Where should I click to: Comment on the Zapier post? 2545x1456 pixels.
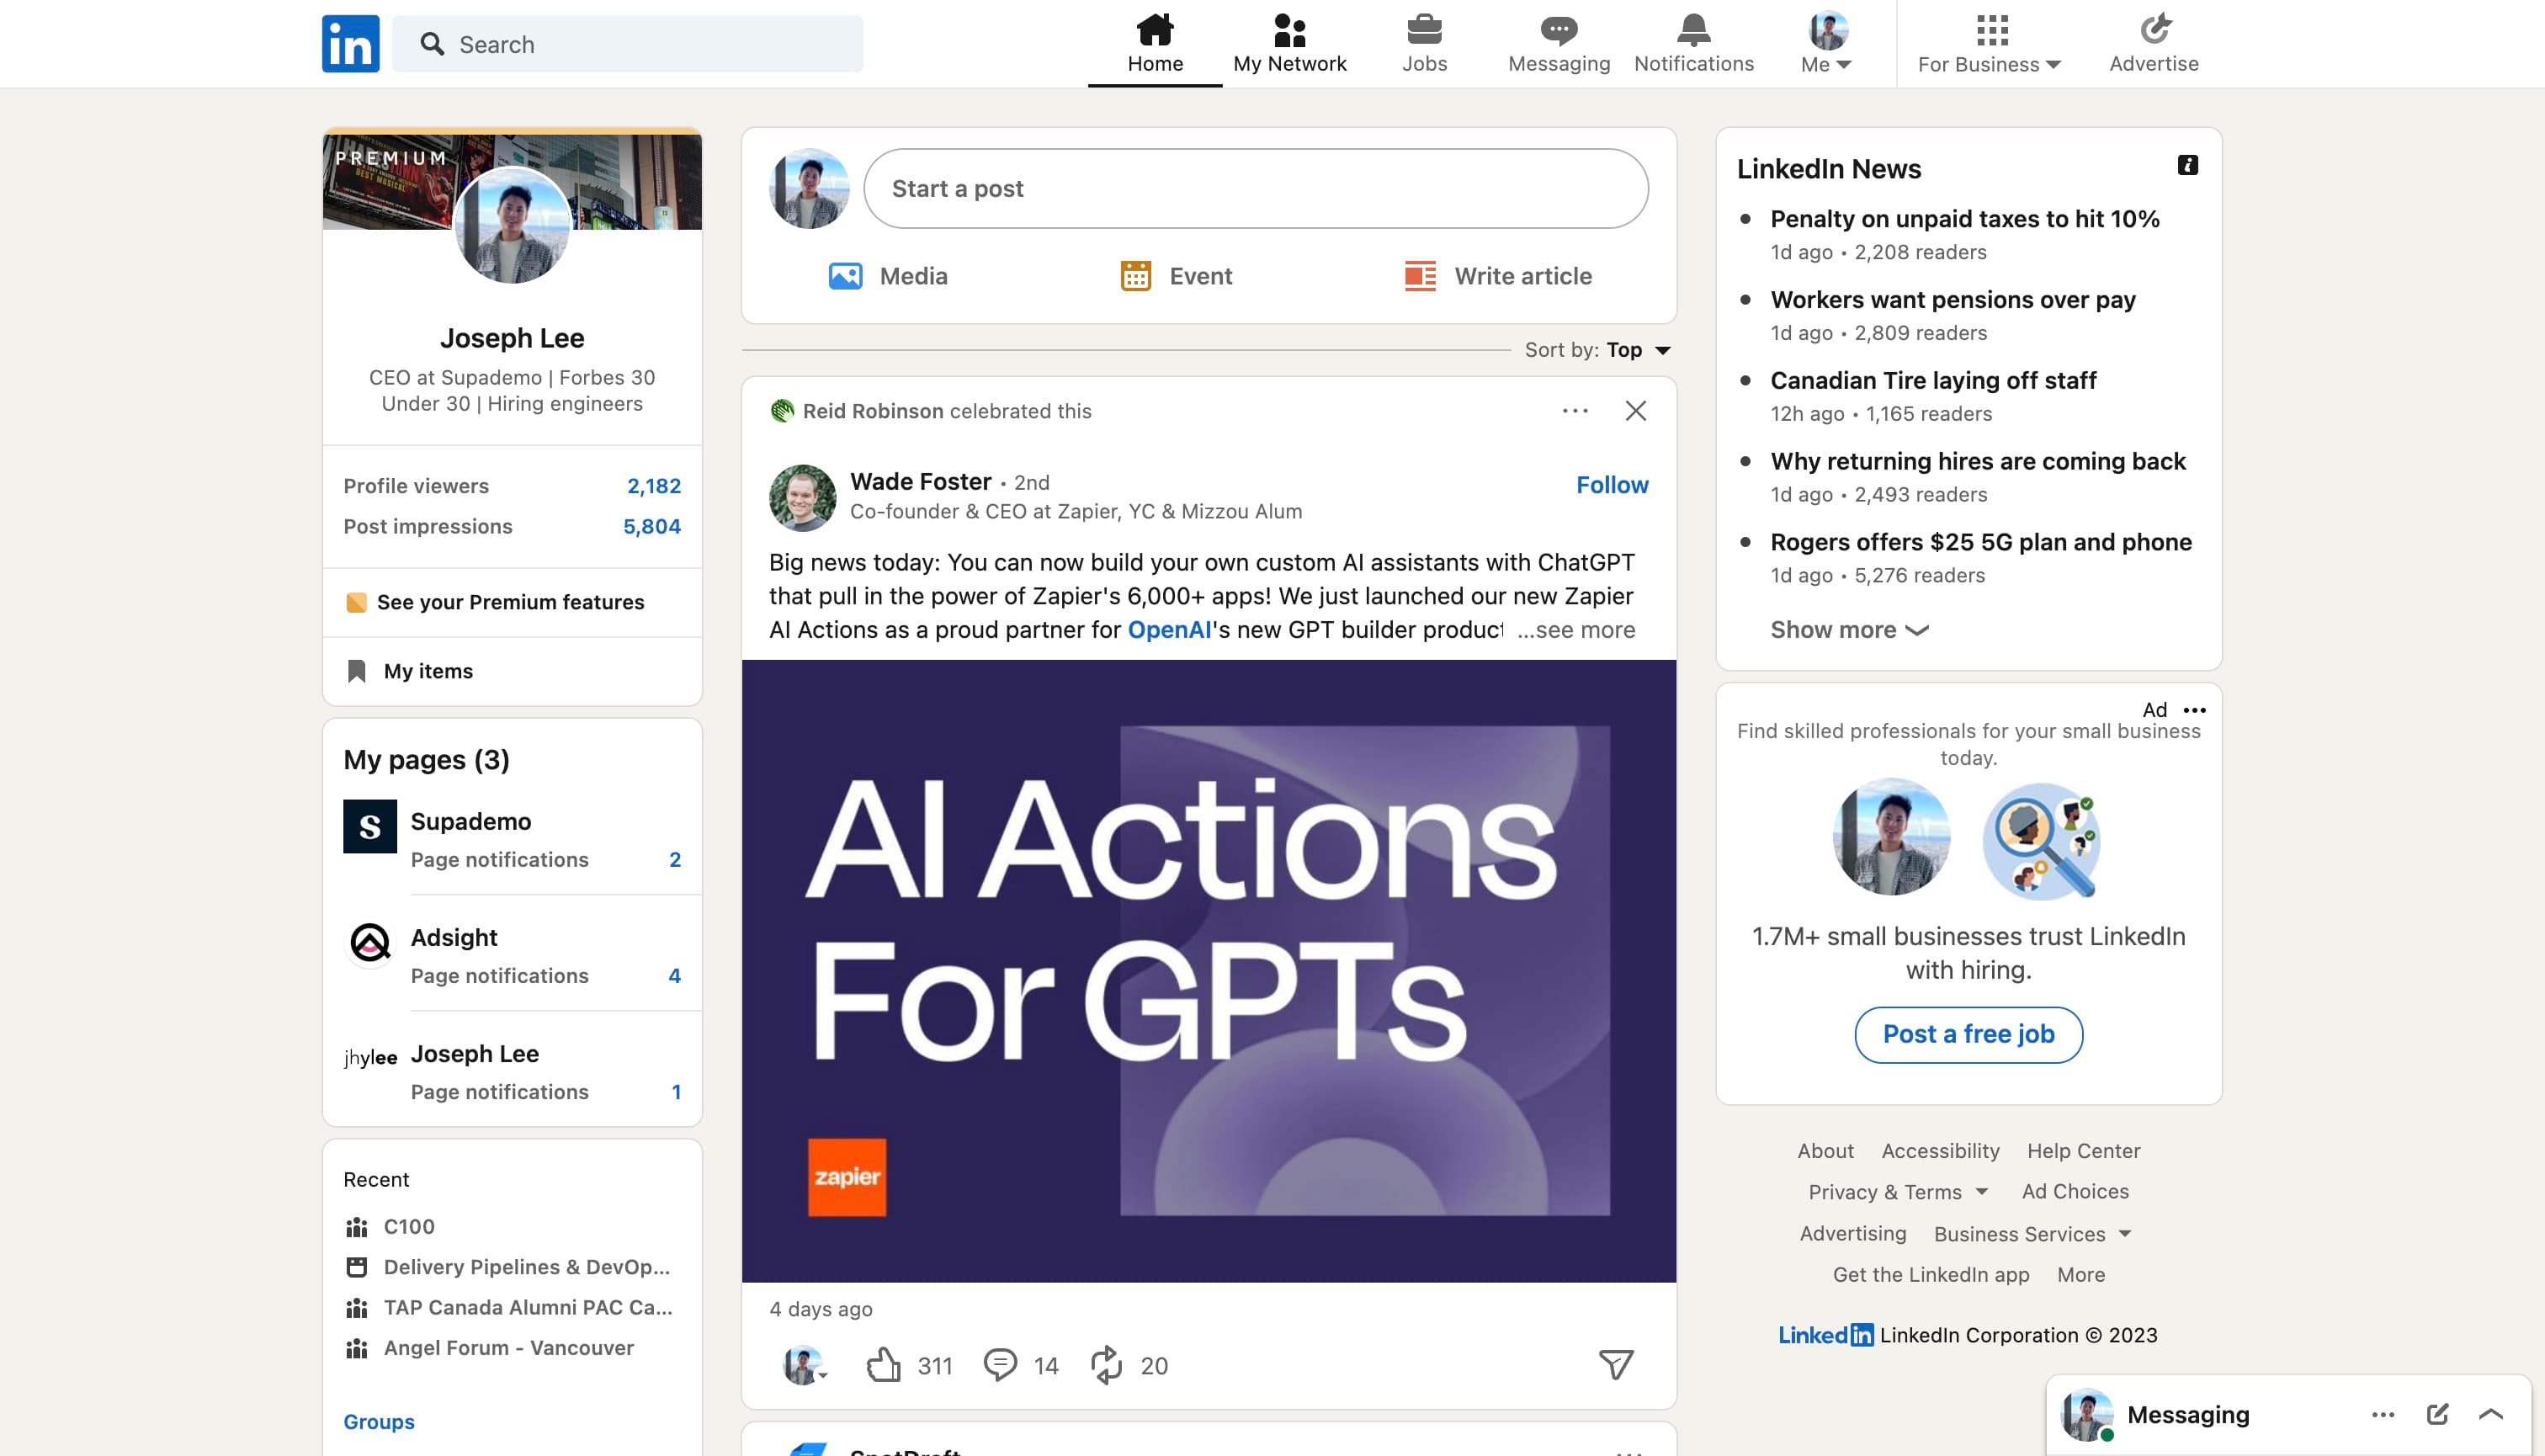pos(1000,1365)
